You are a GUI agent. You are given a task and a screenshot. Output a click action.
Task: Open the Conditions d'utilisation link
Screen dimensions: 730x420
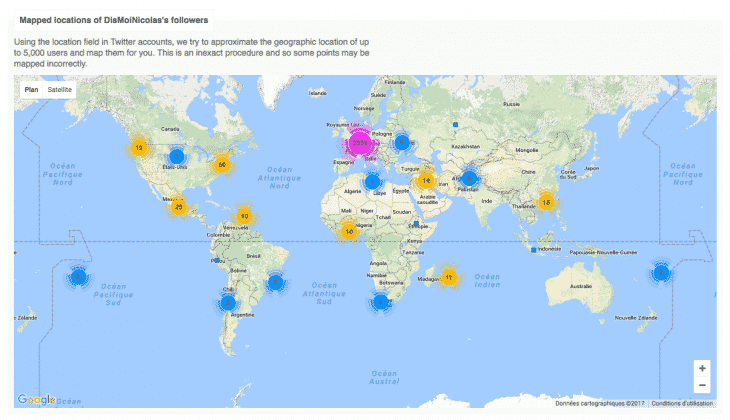pos(682,402)
